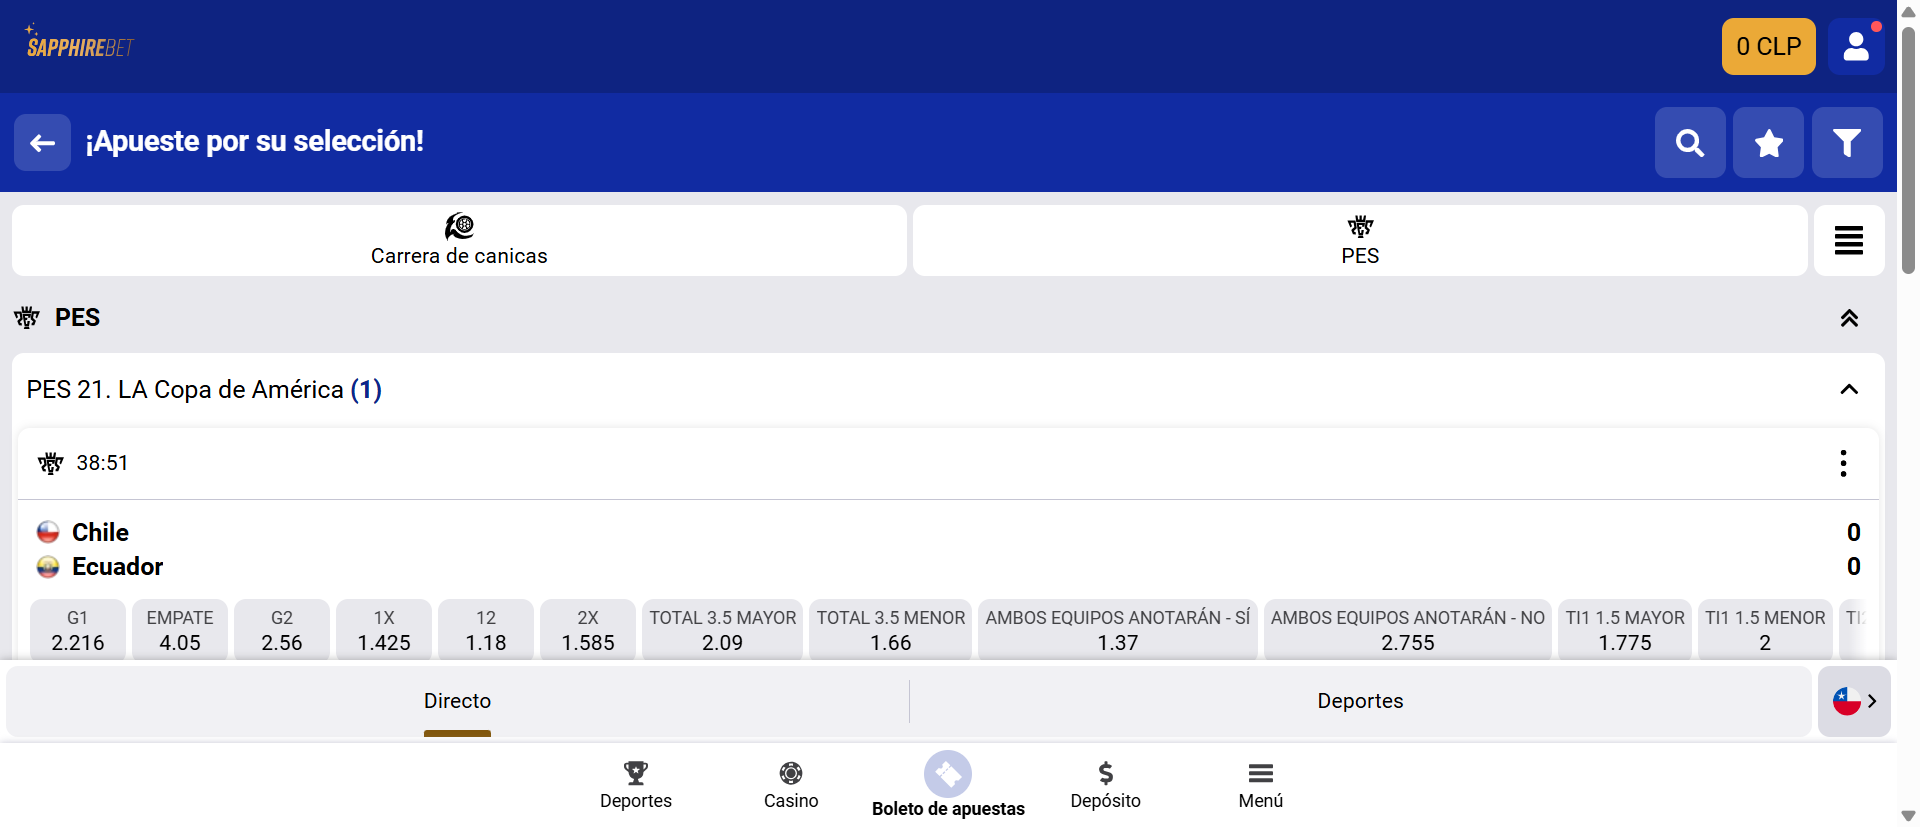The image size is (1920, 827).
Task: Click the 38:51 match timer
Action: pos(102,463)
